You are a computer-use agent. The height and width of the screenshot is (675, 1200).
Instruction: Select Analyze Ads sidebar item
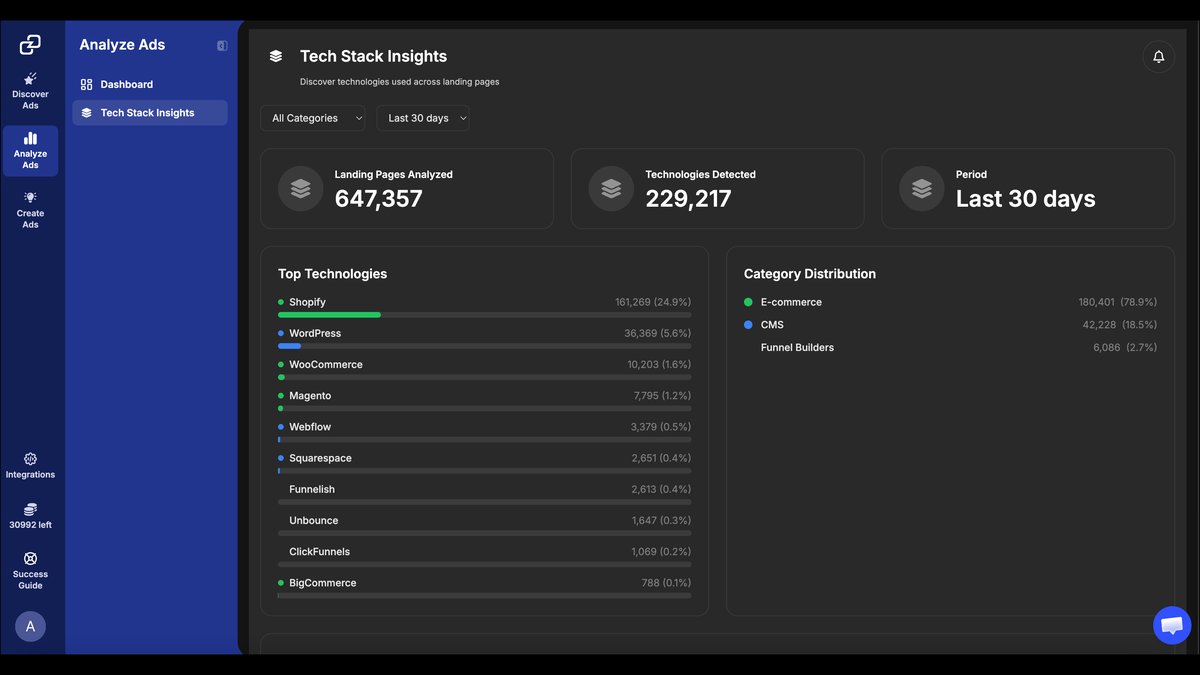click(30, 150)
